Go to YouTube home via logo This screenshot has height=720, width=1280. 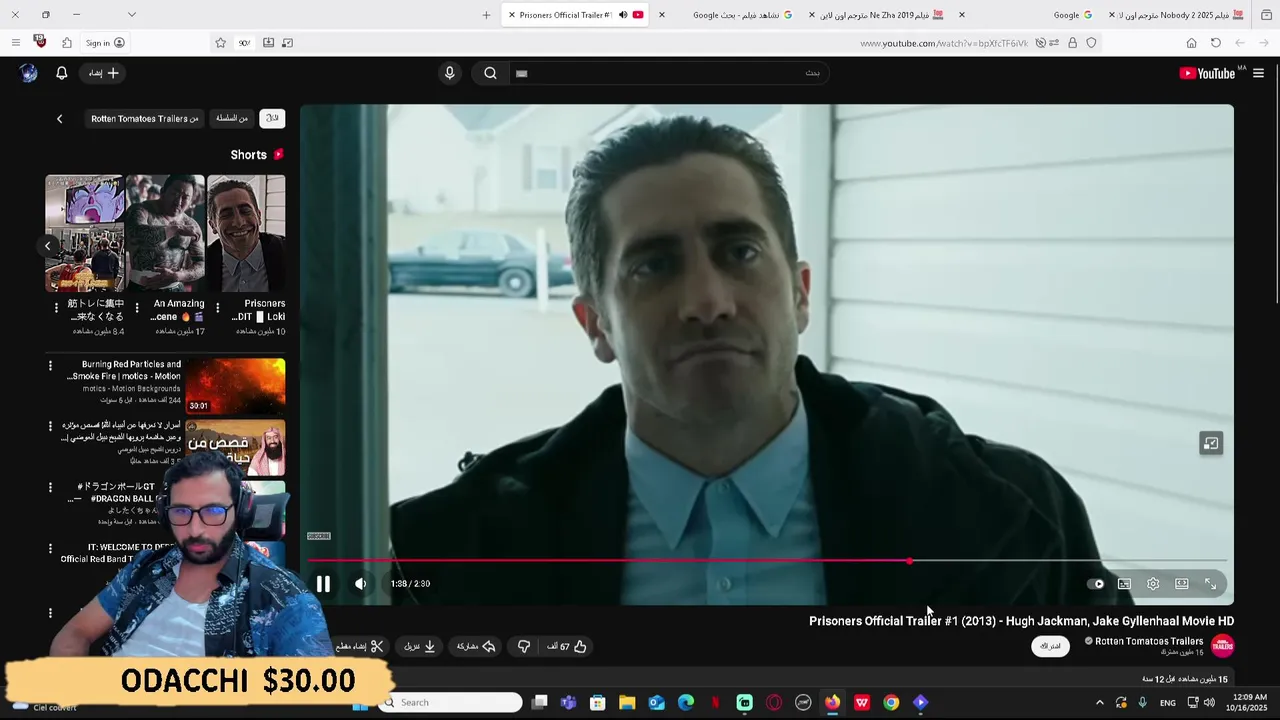point(1207,73)
